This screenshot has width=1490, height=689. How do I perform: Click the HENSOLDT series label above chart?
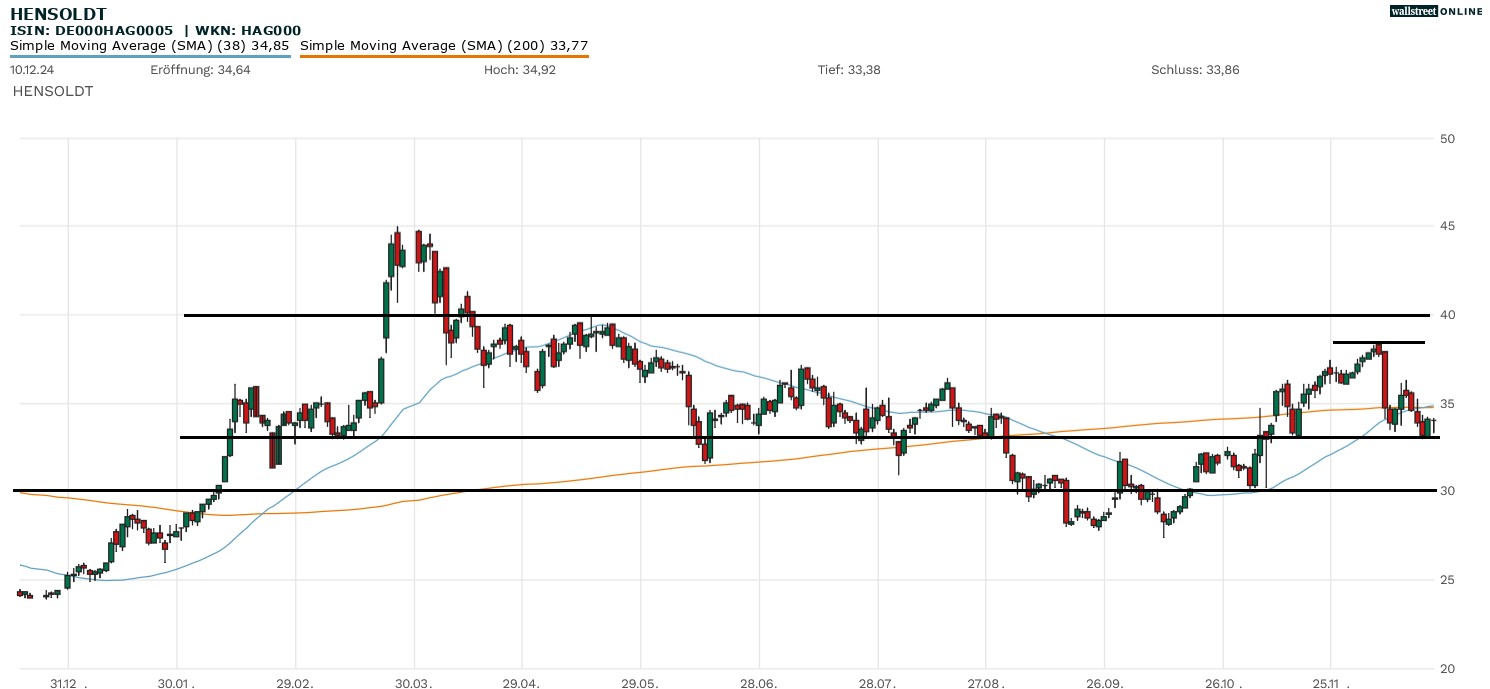click(x=53, y=91)
